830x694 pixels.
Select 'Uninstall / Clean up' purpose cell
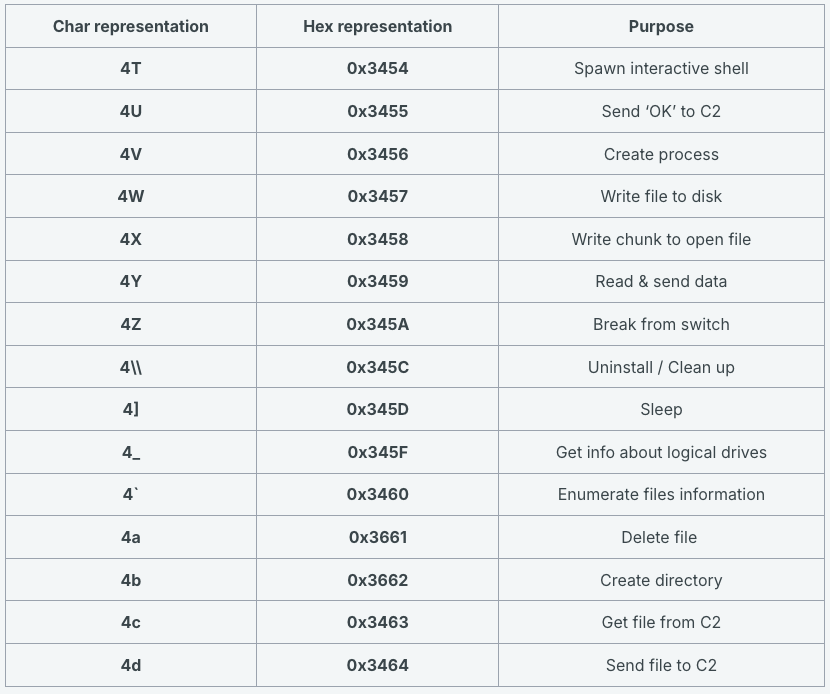661,368
